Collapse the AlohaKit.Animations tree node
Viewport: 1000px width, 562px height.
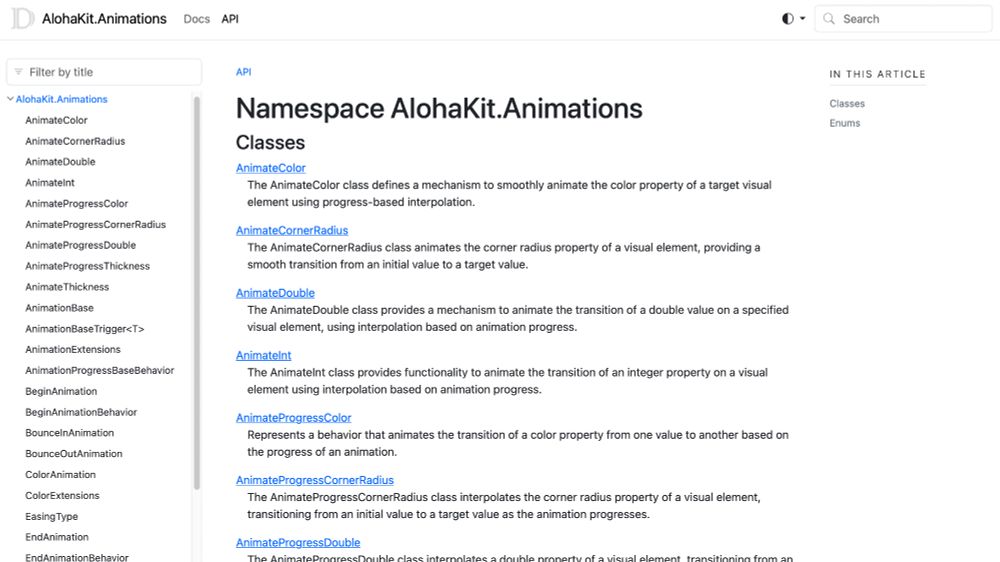tap(10, 99)
